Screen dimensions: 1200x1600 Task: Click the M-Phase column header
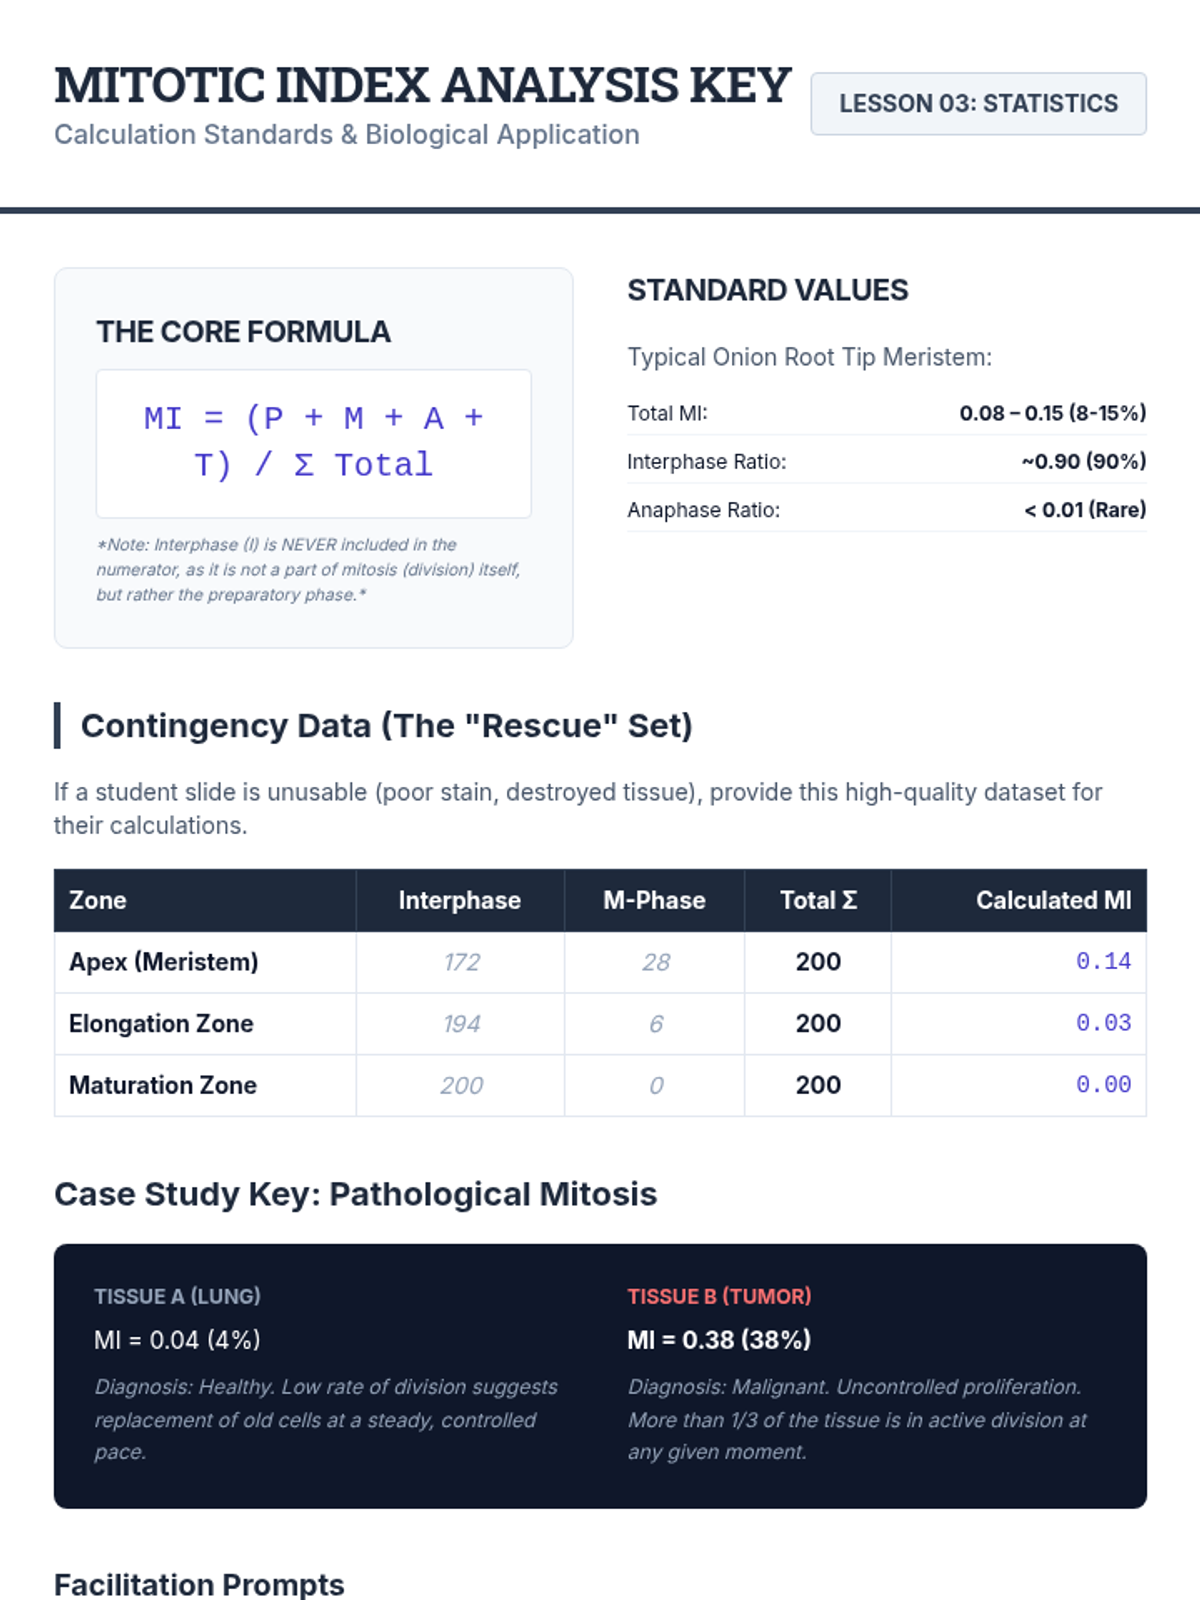click(654, 900)
